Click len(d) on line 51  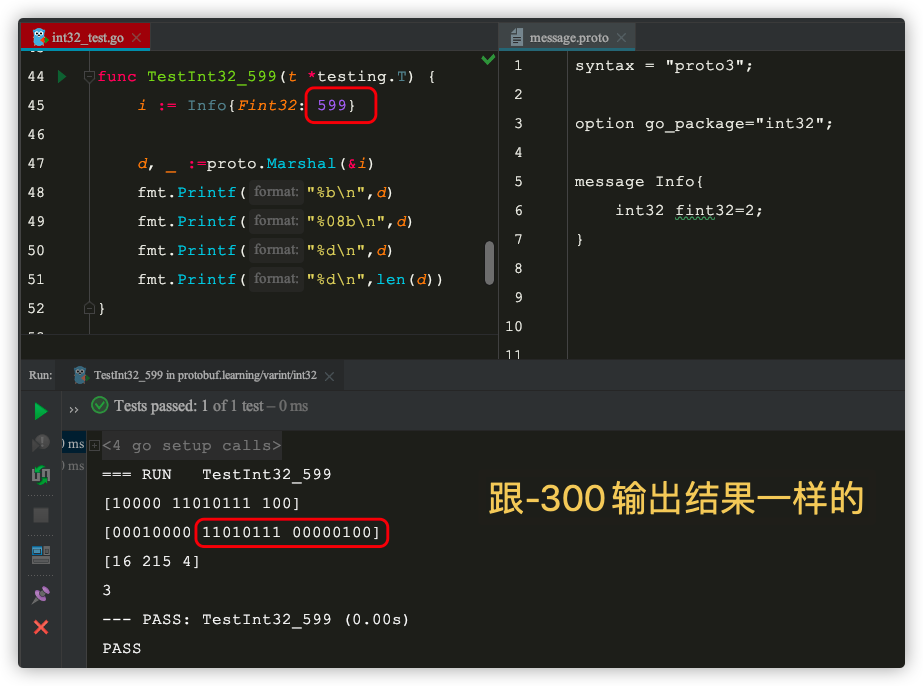click(404, 279)
